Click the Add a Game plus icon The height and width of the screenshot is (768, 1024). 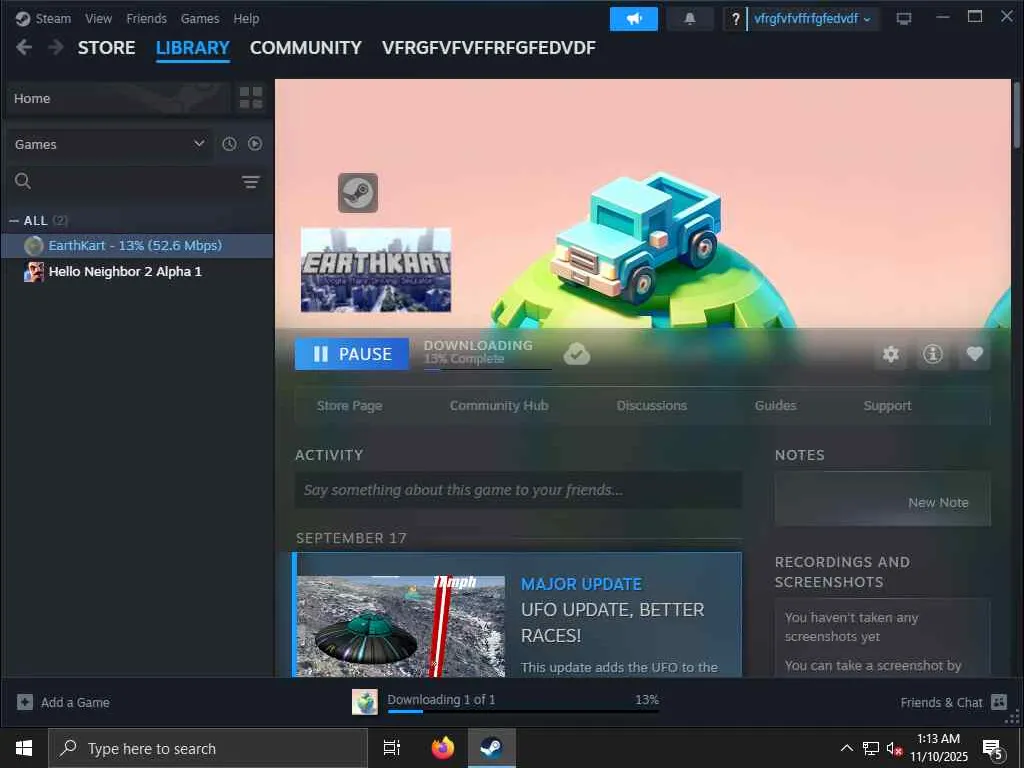click(25, 702)
